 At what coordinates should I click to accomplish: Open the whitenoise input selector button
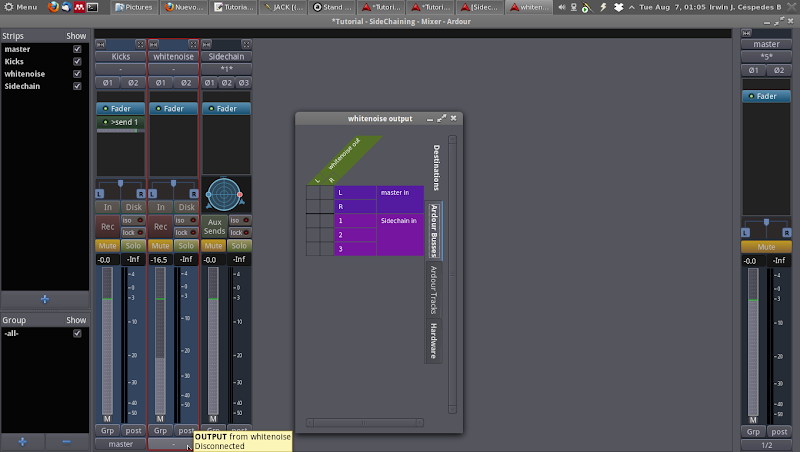click(x=173, y=69)
